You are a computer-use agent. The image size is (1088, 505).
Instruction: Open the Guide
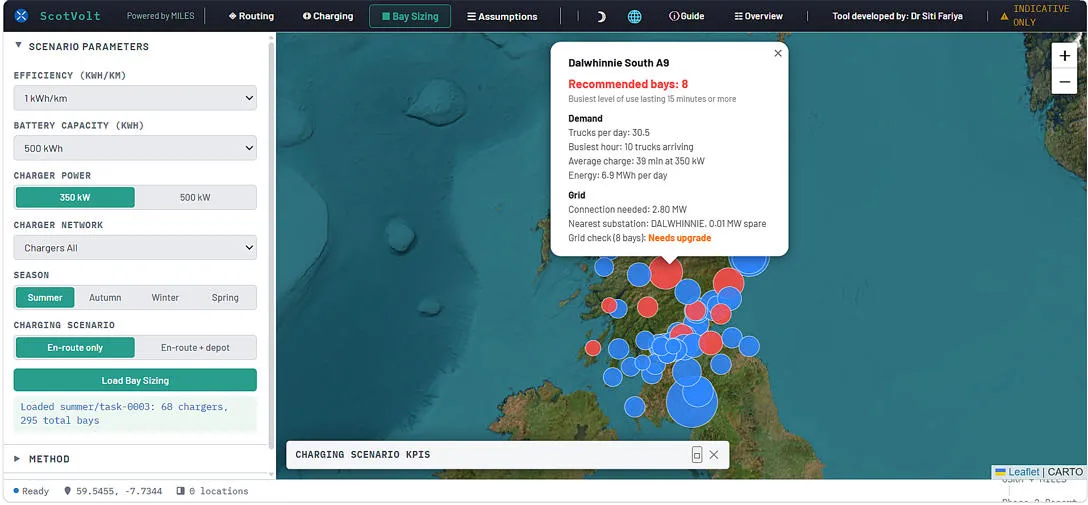(686, 16)
